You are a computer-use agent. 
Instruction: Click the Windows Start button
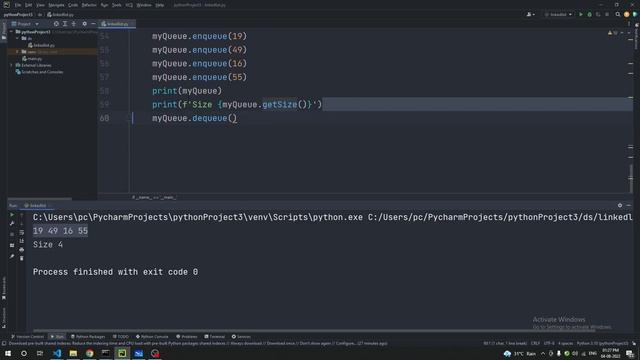click(x=8, y=353)
